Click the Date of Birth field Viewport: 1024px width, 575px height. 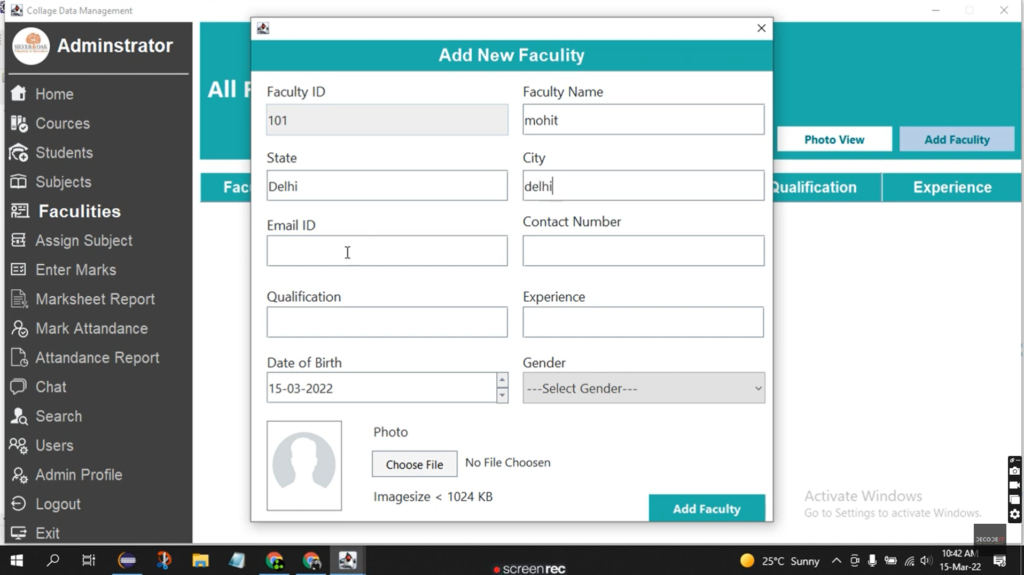[381, 388]
